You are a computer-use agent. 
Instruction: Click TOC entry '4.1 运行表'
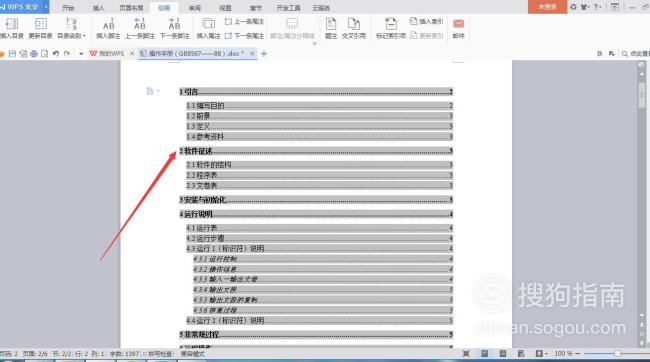tap(319, 228)
